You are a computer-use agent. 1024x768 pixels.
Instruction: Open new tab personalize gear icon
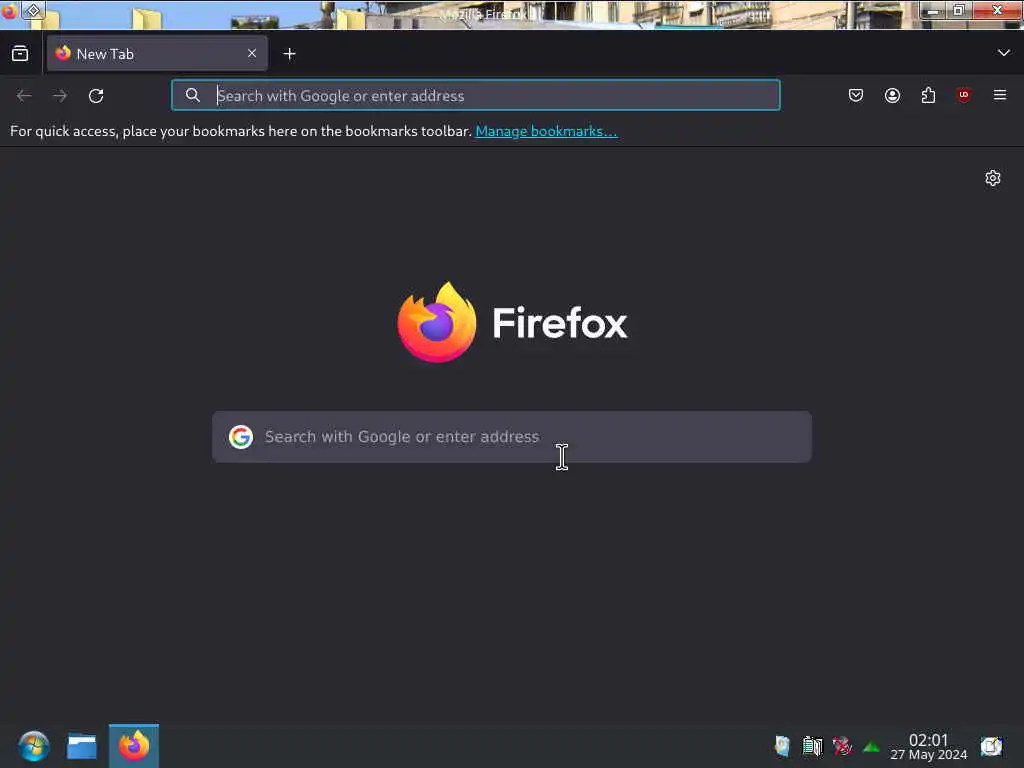[x=992, y=178]
